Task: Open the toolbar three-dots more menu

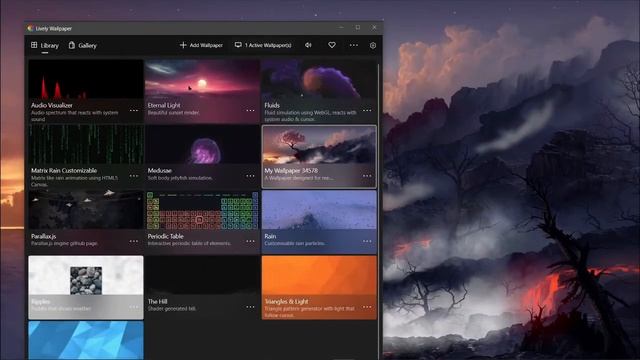Action: point(353,45)
